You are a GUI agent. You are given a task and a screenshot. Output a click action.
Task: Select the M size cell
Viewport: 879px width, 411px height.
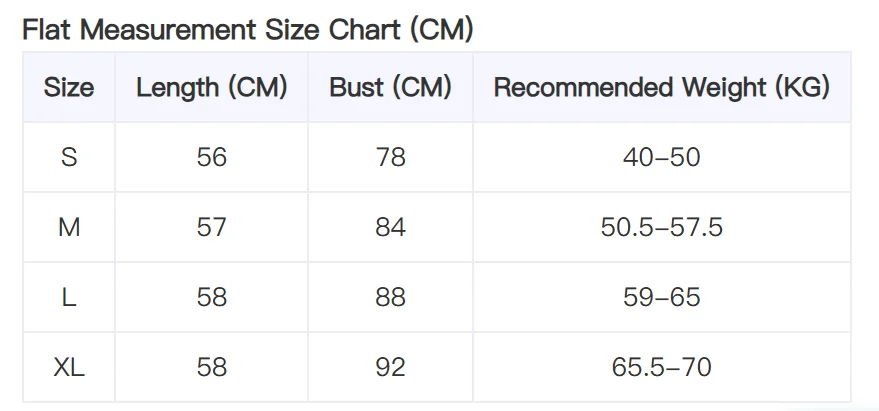tap(69, 227)
